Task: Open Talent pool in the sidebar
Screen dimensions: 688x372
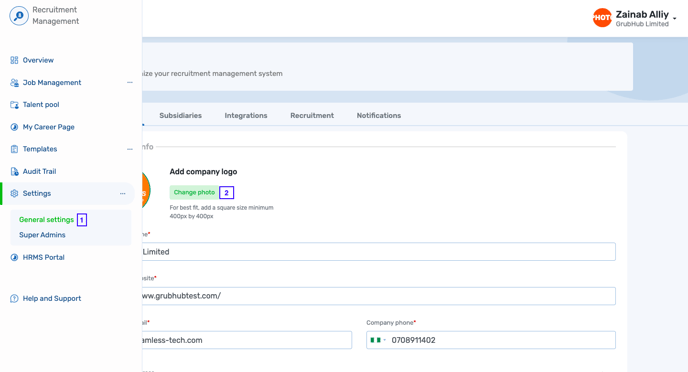Action: 41,104
